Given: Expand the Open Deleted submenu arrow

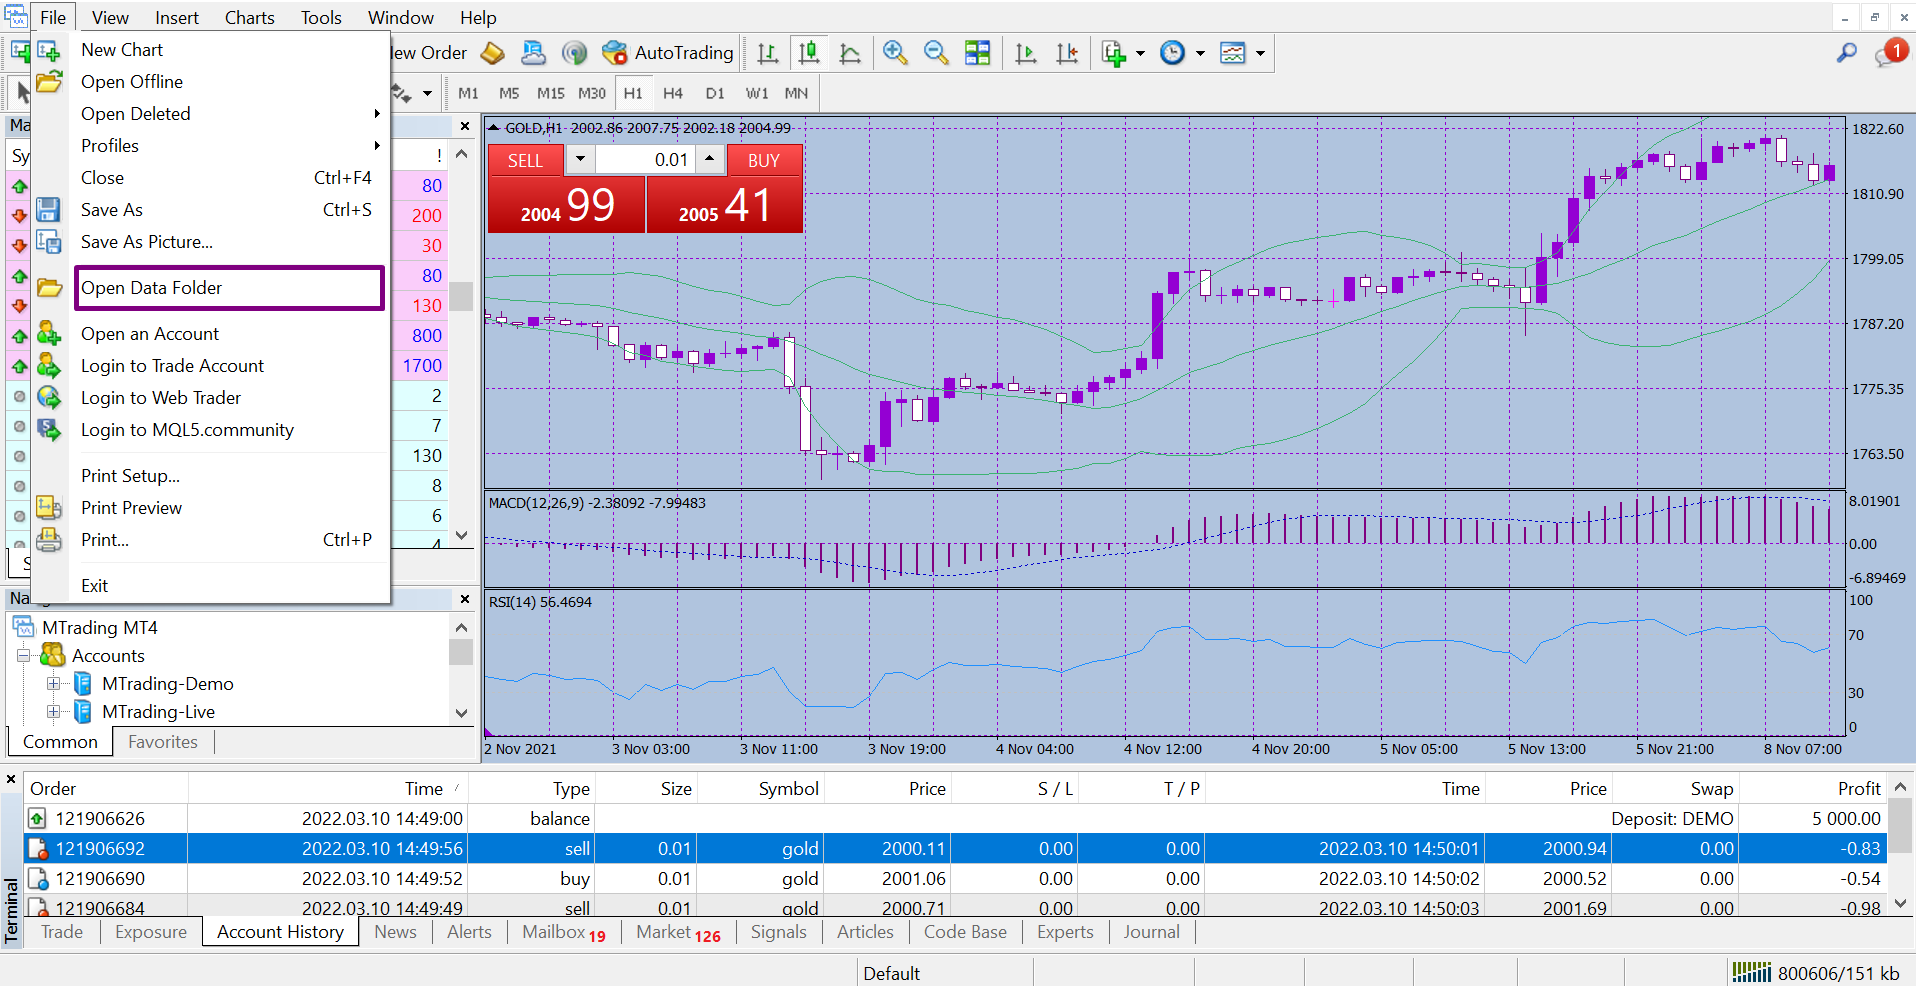Looking at the screenshot, I should 377,114.
